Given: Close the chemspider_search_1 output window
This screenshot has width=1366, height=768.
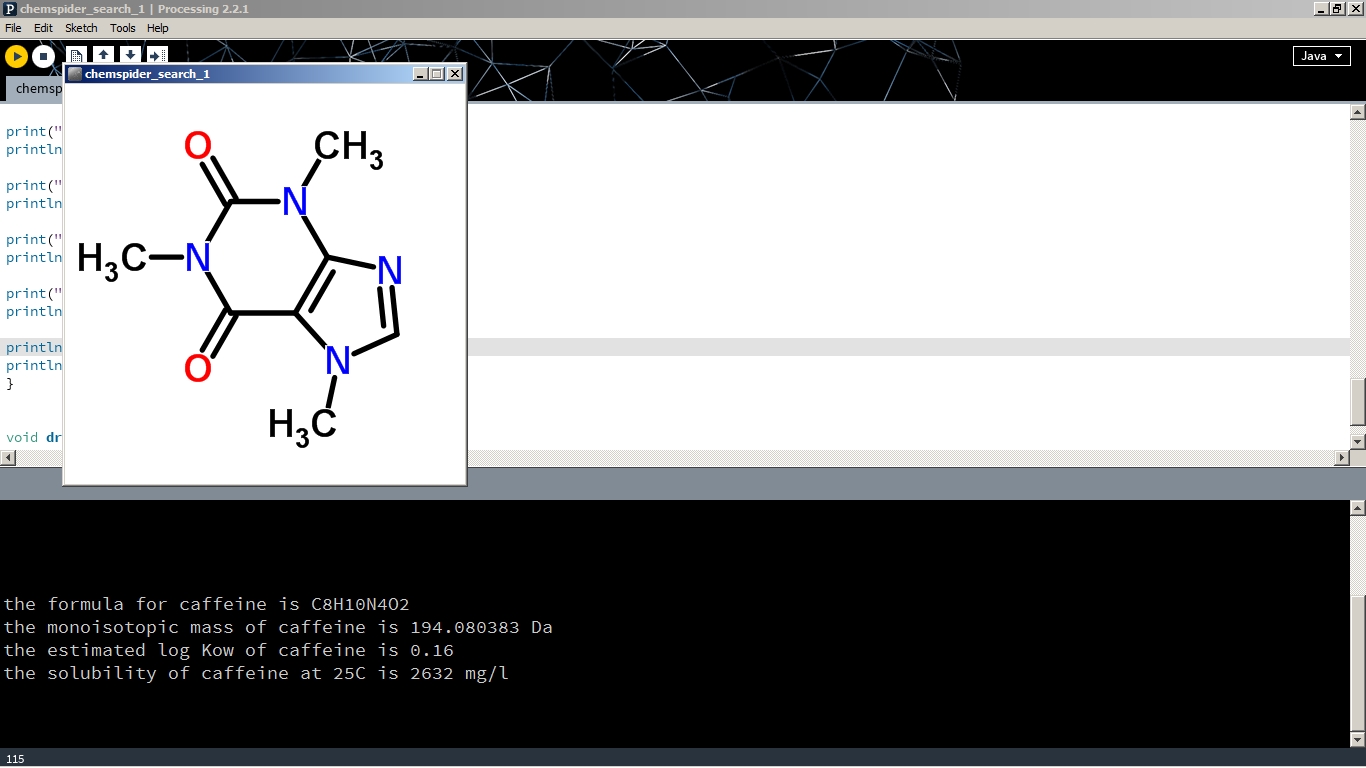Looking at the screenshot, I should 455,74.
